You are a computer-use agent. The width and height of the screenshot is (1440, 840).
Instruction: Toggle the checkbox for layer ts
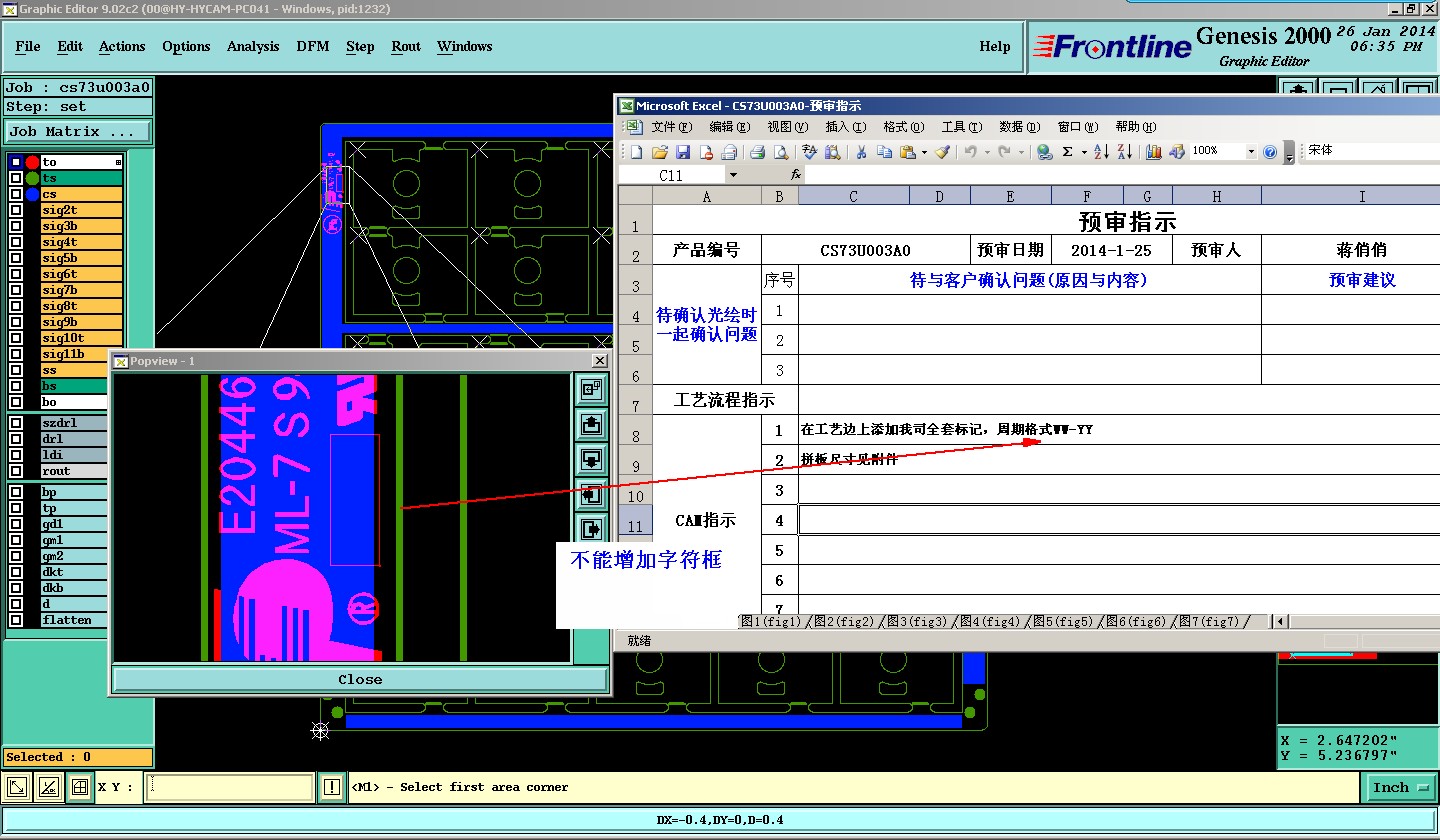[16, 178]
